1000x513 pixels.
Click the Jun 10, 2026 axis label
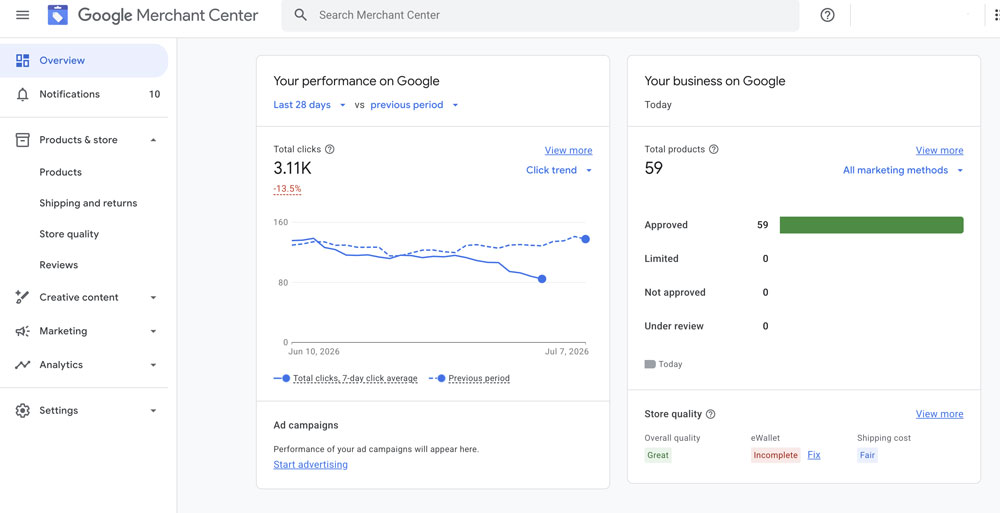click(314, 352)
